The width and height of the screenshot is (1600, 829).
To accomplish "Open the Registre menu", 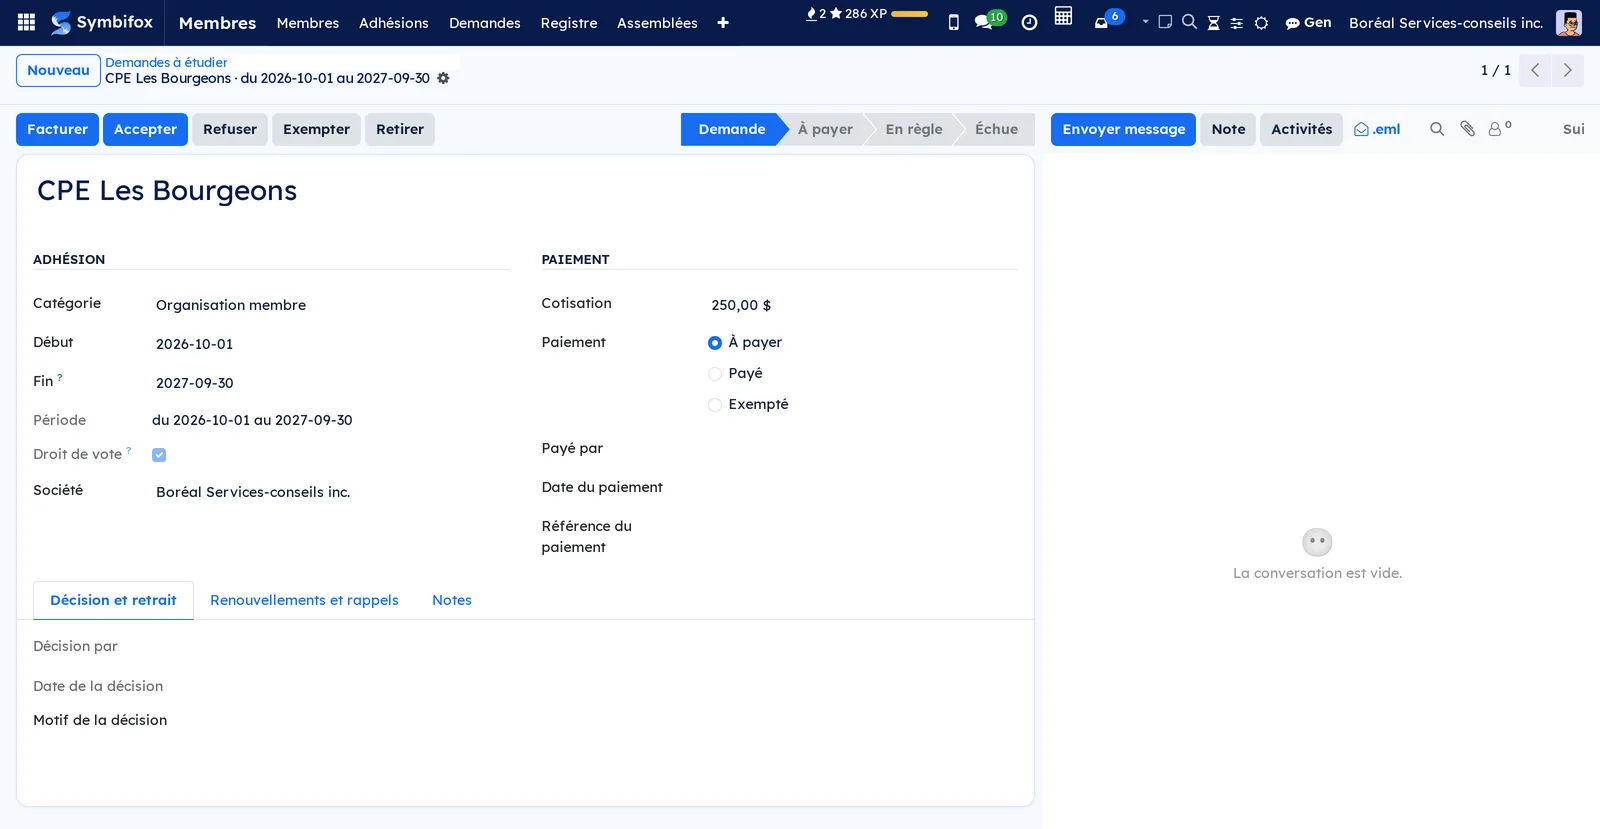I will 569,23.
